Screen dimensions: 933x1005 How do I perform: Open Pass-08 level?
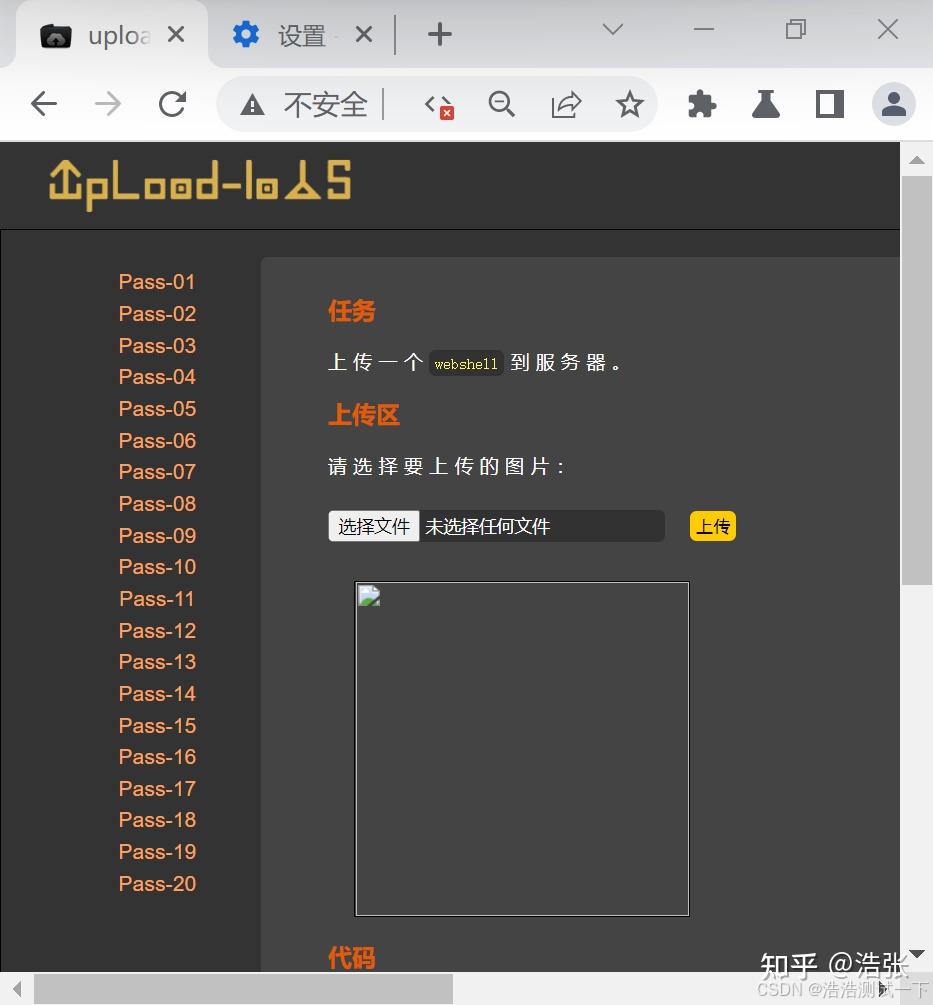click(157, 504)
